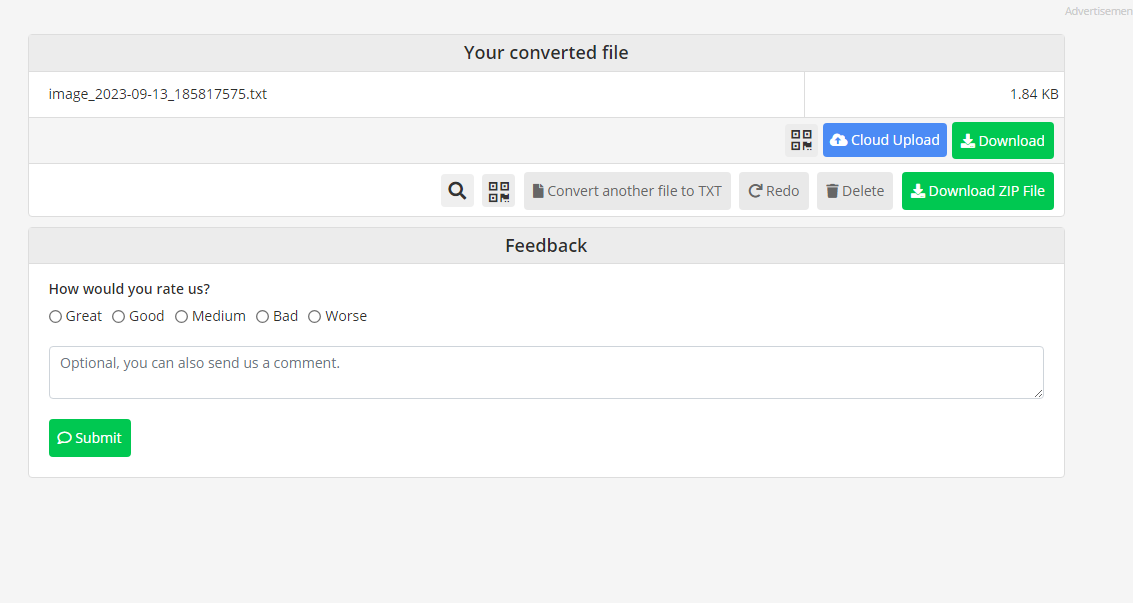Upload the file via Cloud Upload
This screenshot has width=1133, height=603.
click(884, 140)
